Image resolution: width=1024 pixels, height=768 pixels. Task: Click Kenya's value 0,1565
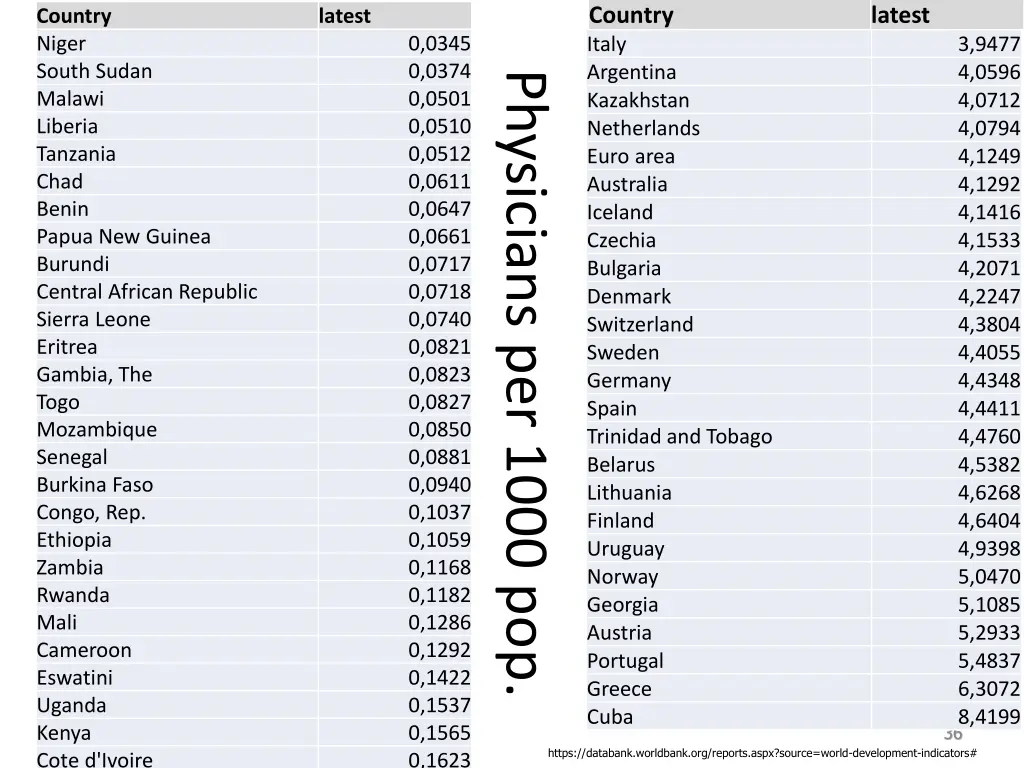click(x=394, y=733)
